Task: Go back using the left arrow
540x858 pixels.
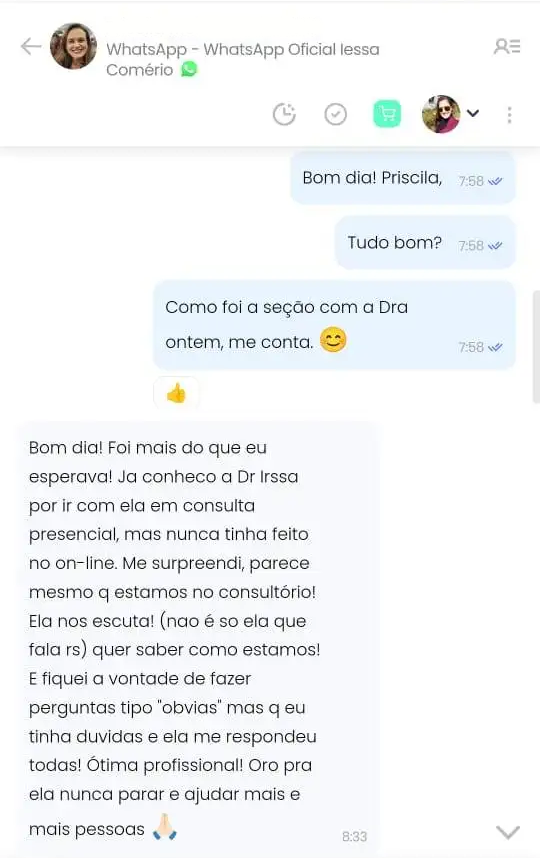Action: point(31,47)
